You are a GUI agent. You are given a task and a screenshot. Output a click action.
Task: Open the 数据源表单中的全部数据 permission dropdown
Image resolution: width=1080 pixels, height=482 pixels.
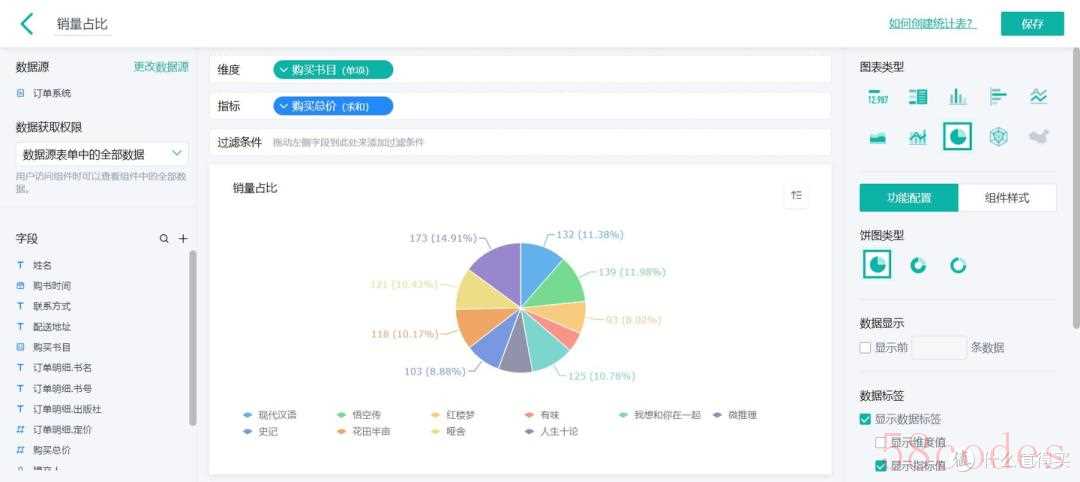pyautogui.click(x=102, y=154)
